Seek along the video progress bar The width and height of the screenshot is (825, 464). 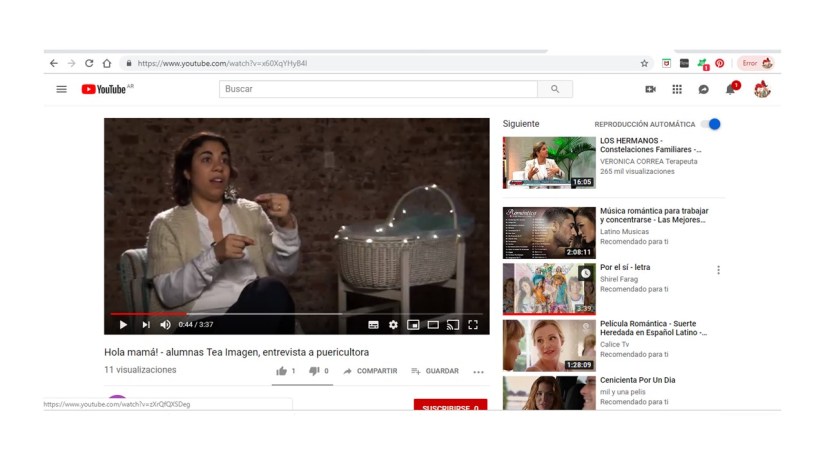297,314
